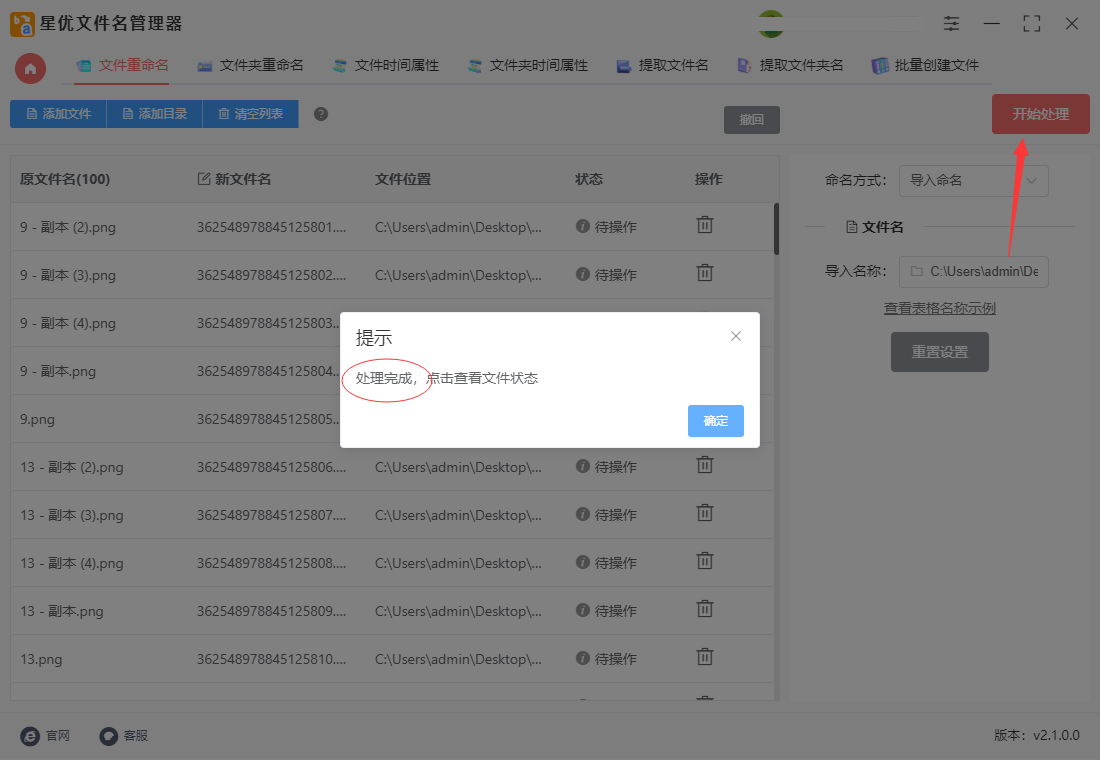Delete row 13 - 副本 (4).png
The image size is (1100, 760).
[x=705, y=561]
